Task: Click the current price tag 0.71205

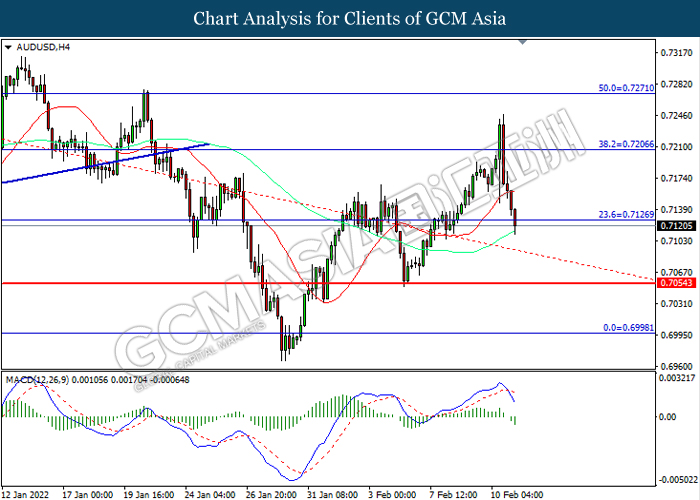Action: (676, 226)
